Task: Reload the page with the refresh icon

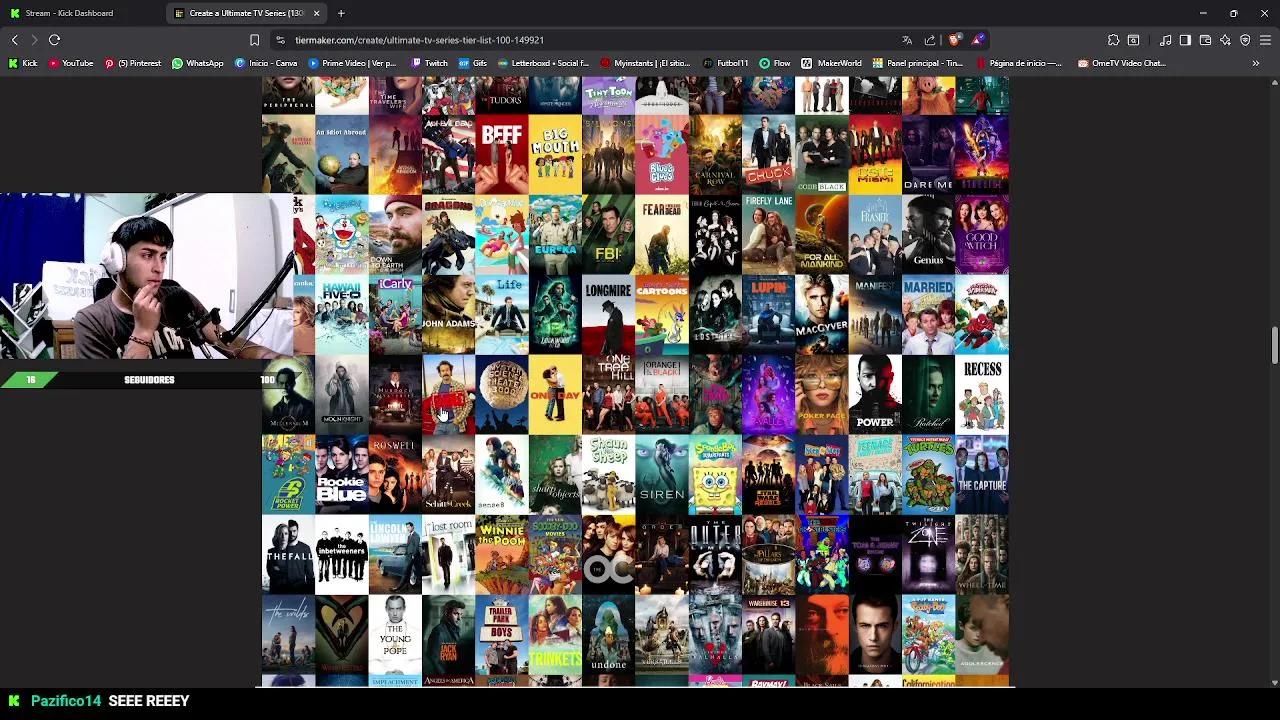Action: pyautogui.click(x=54, y=40)
